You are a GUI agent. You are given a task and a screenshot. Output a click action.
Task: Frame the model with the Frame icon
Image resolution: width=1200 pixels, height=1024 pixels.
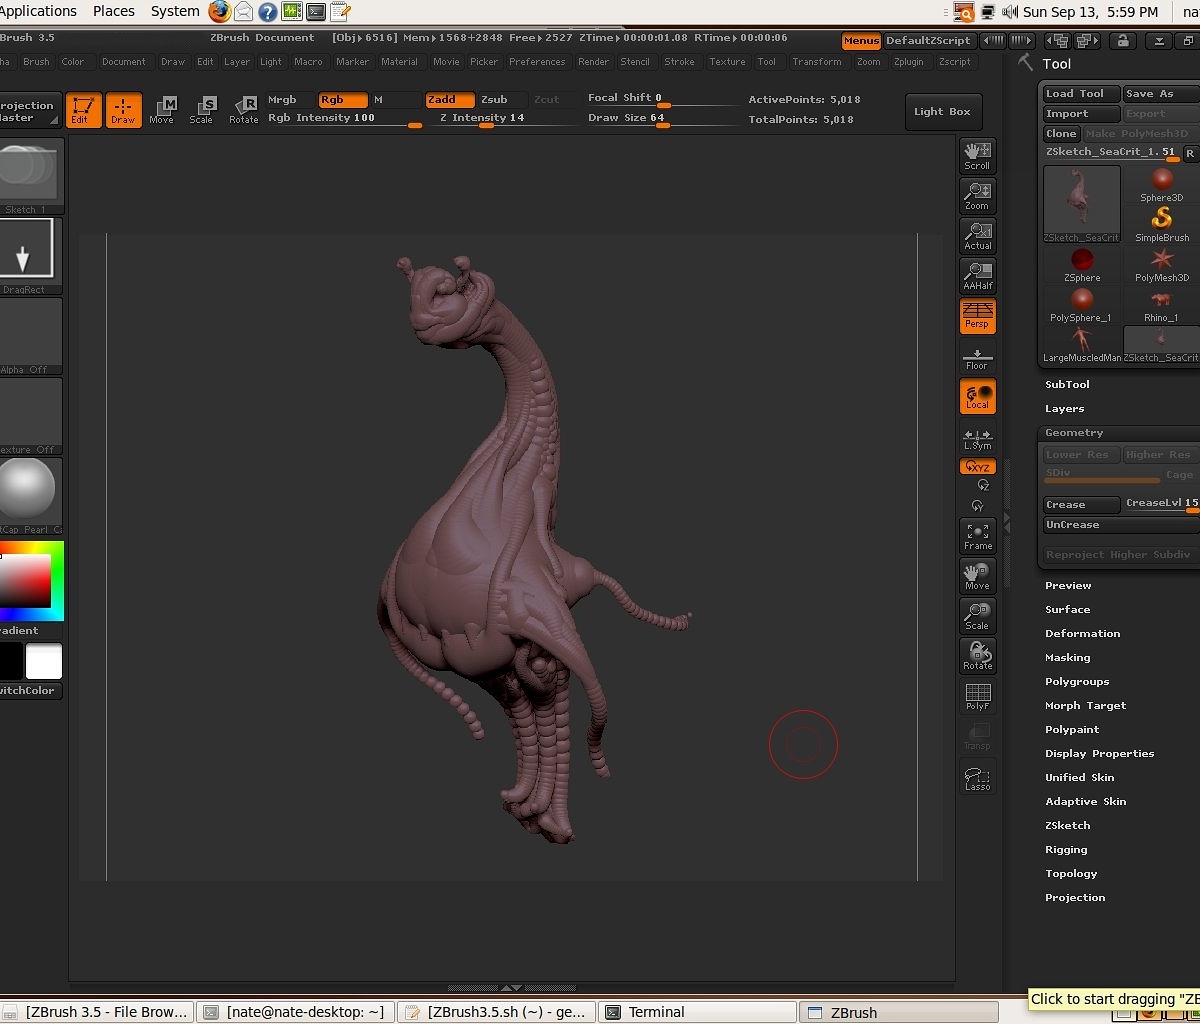(977, 535)
